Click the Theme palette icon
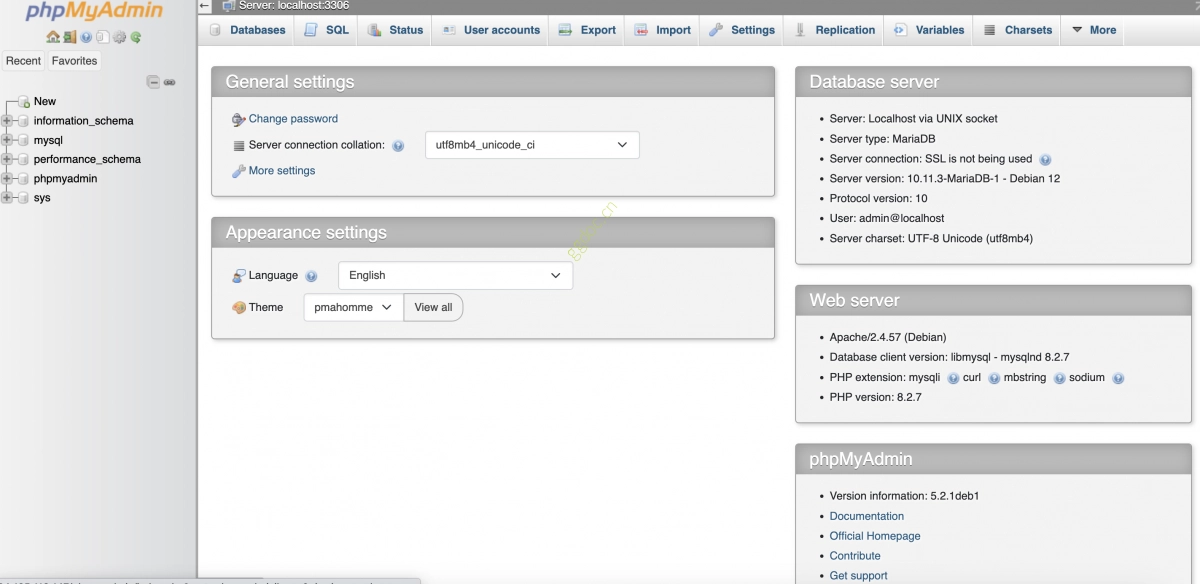1200x584 pixels. click(238, 308)
